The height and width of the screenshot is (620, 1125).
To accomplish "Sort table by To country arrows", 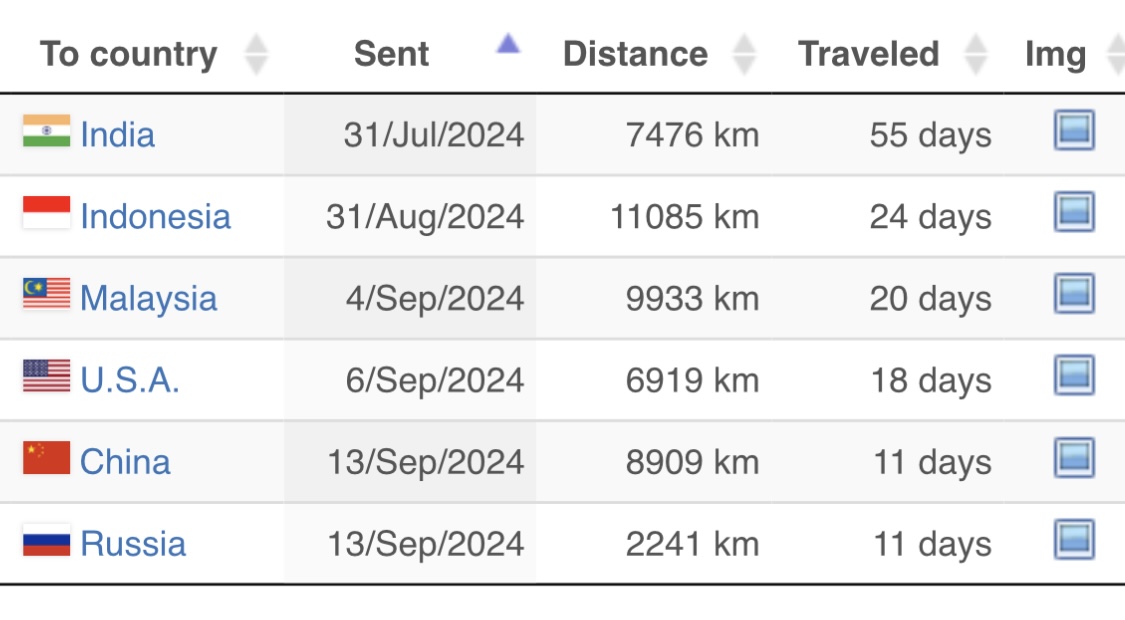I will [256, 54].
